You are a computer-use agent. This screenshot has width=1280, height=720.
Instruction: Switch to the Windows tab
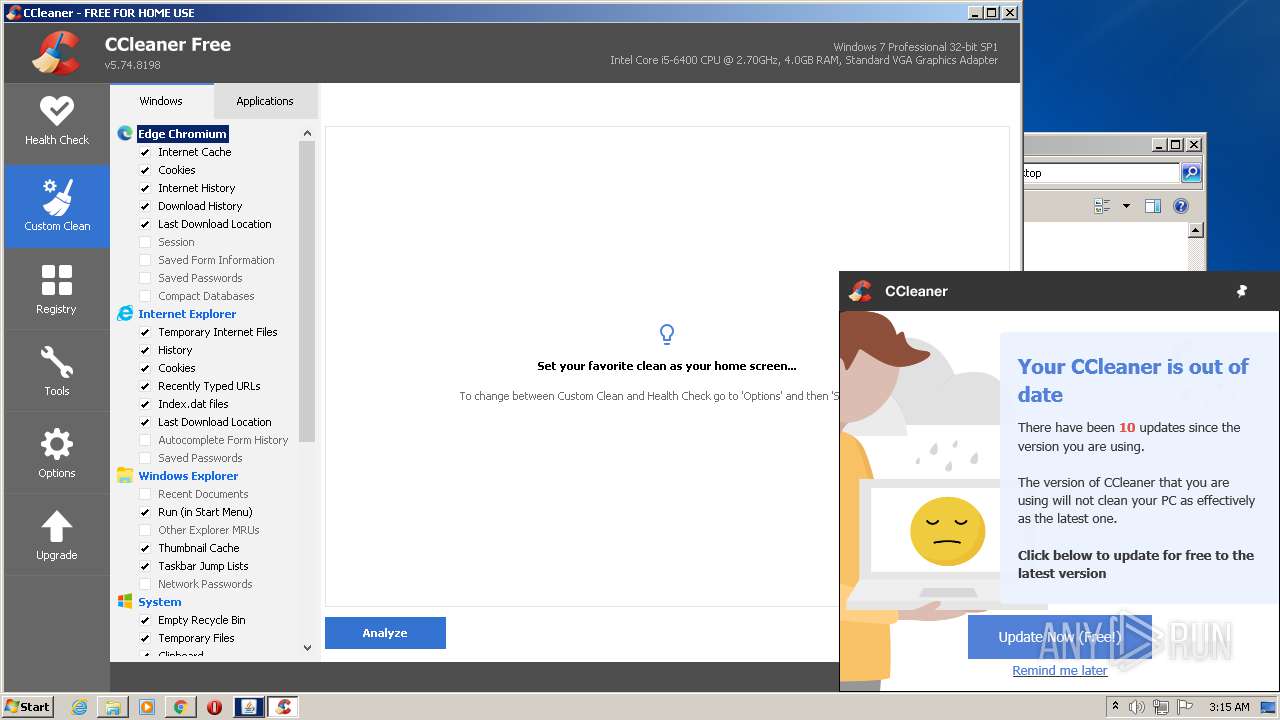point(161,101)
